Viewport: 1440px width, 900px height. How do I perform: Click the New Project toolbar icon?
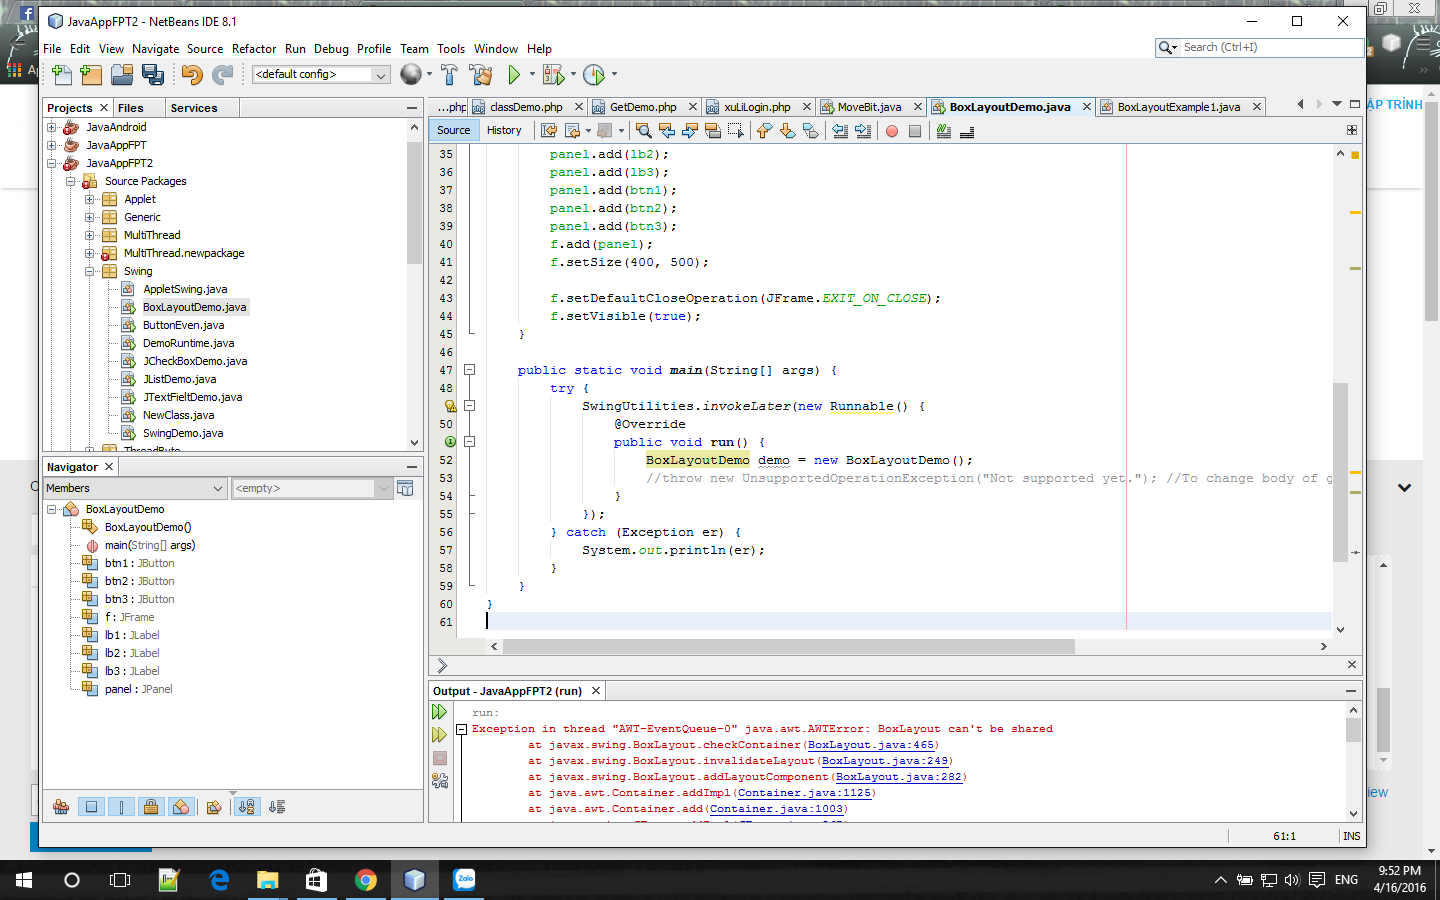point(91,74)
